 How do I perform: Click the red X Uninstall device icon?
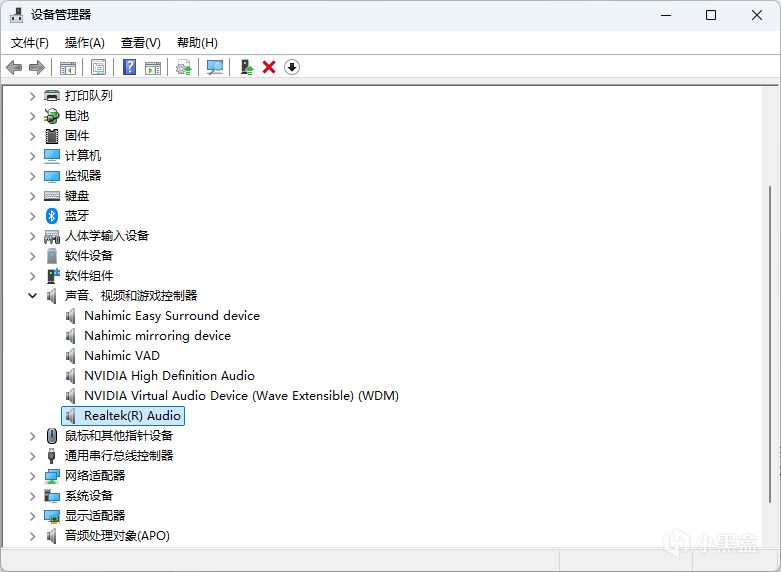click(x=269, y=67)
